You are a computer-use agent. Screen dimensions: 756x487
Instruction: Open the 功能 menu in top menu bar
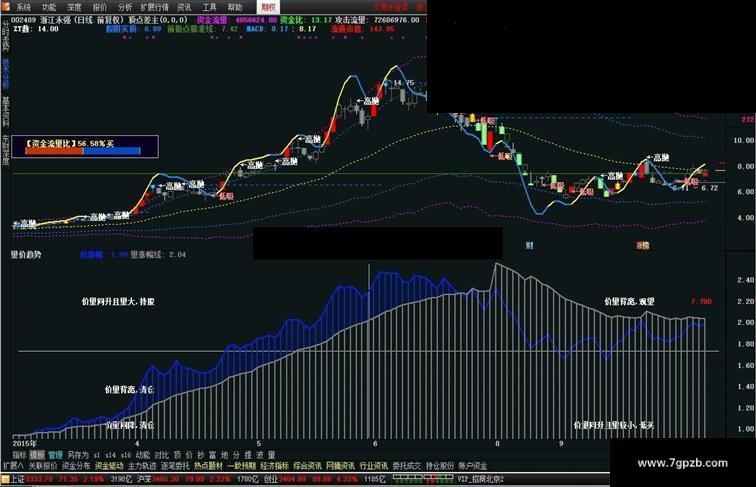49,7
